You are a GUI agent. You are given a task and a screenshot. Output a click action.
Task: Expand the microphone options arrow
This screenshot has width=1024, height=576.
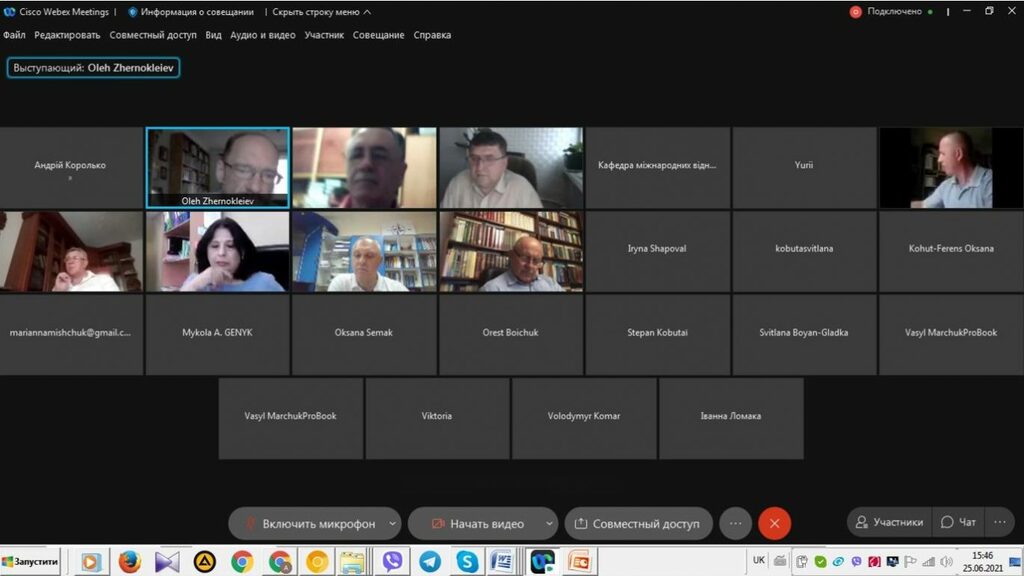(392, 523)
